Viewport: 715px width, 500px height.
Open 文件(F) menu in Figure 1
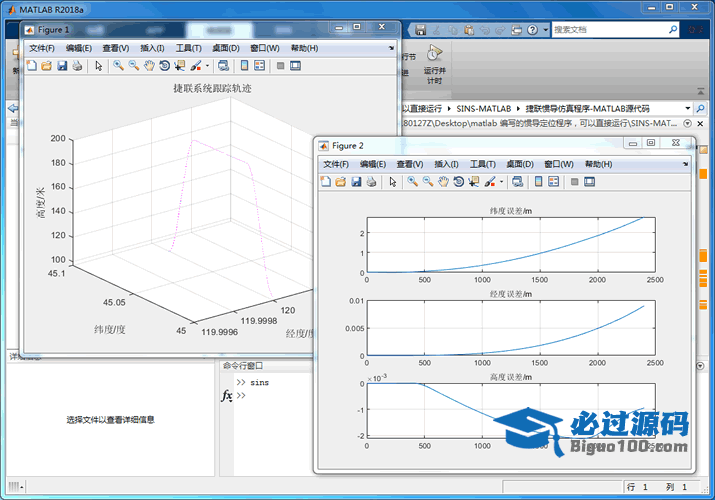coord(42,48)
